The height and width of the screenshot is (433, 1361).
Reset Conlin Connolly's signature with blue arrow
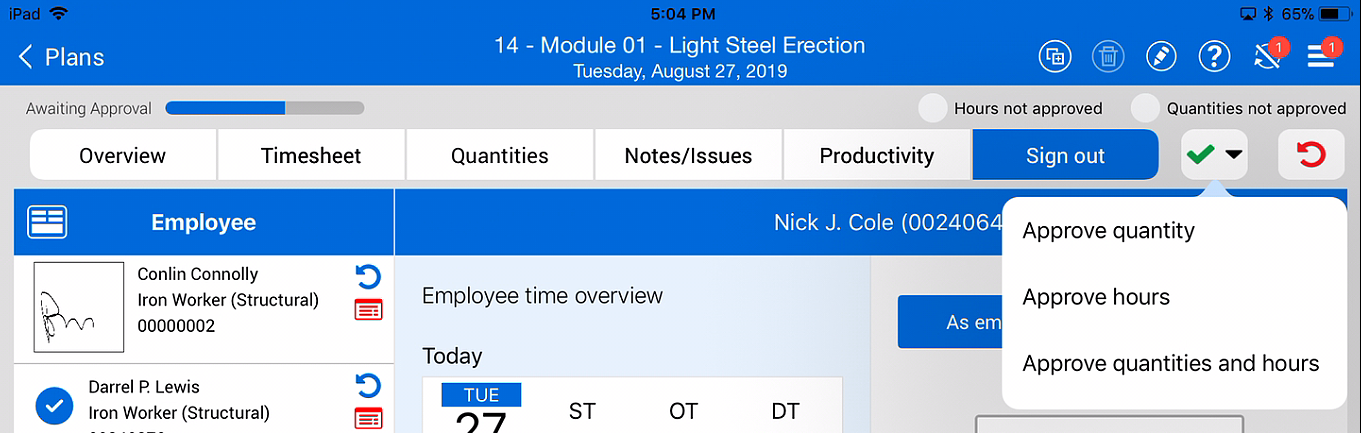click(368, 277)
